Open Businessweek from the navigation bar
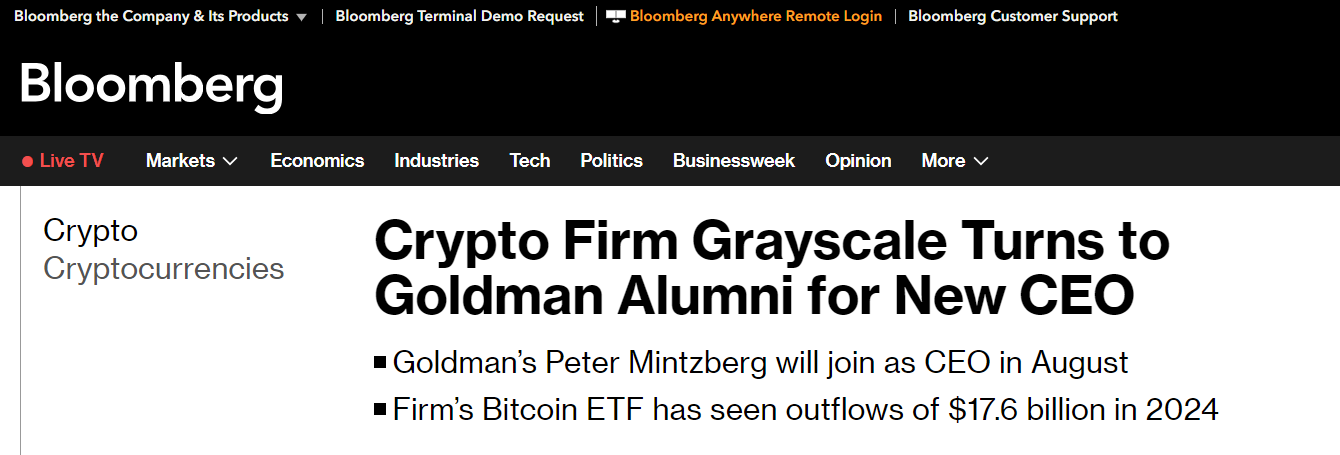This screenshot has width=1340, height=455. click(734, 161)
